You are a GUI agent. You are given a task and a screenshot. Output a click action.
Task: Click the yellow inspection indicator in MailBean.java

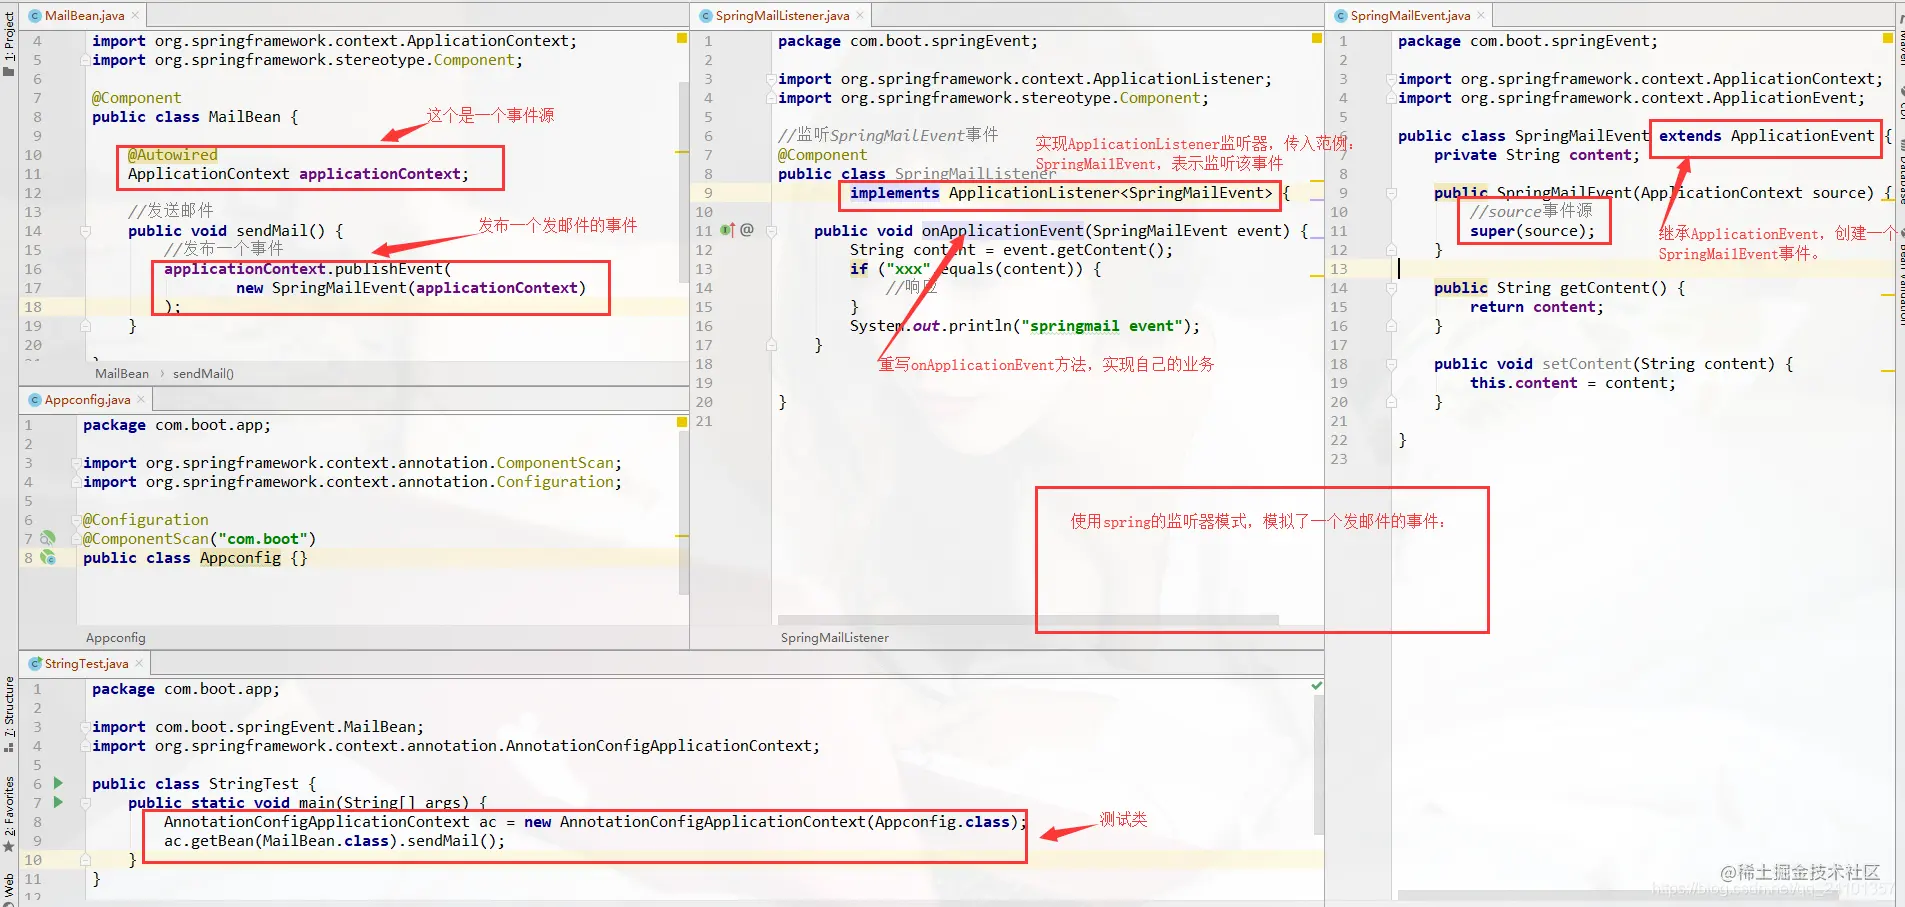[682, 38]
